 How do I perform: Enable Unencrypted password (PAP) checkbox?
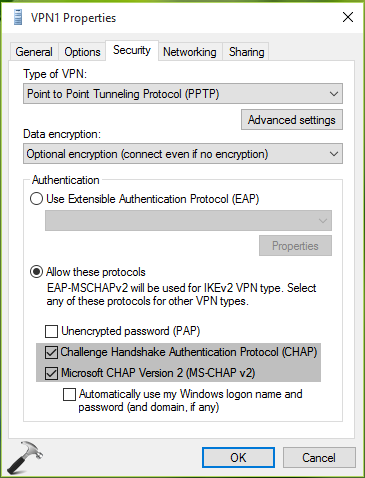tap(51, 332)
